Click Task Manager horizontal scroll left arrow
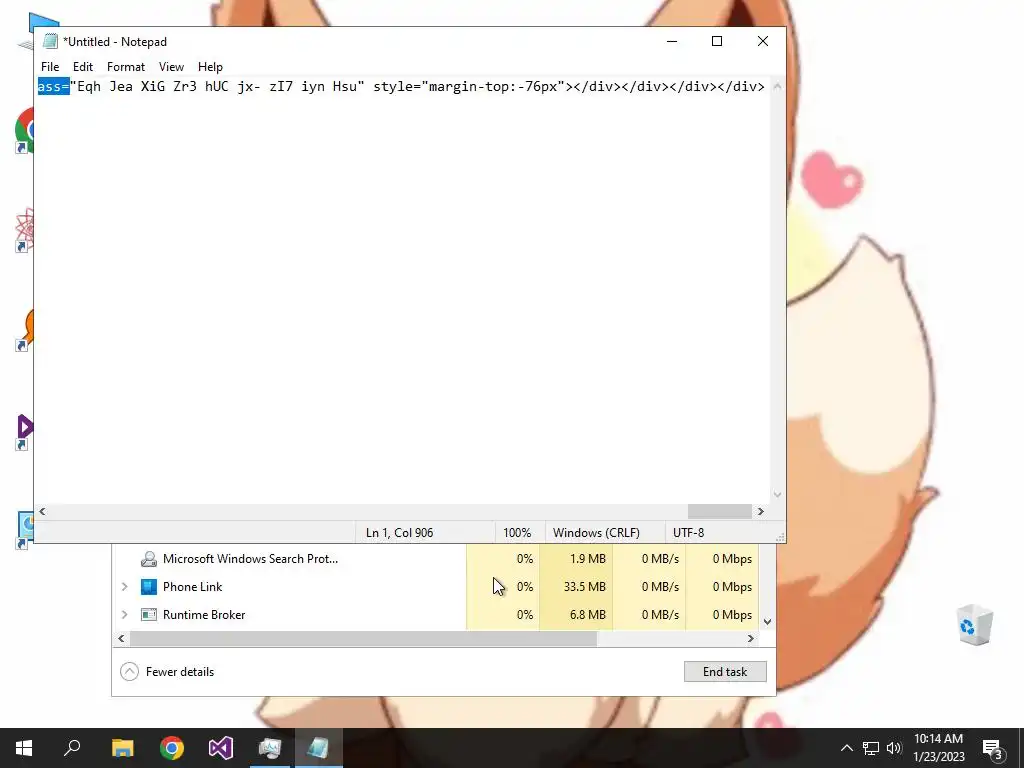This screenshot has height=768, width=1024. pos(121,638)
